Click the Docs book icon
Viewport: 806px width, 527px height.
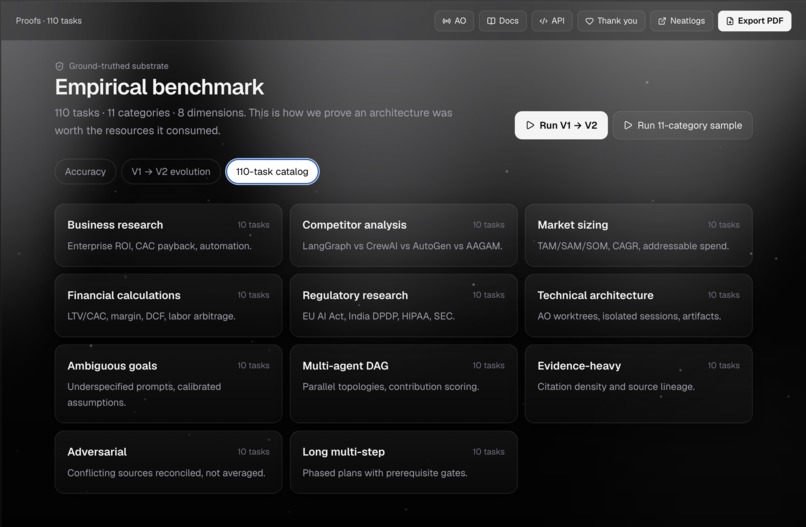[491, 21]
